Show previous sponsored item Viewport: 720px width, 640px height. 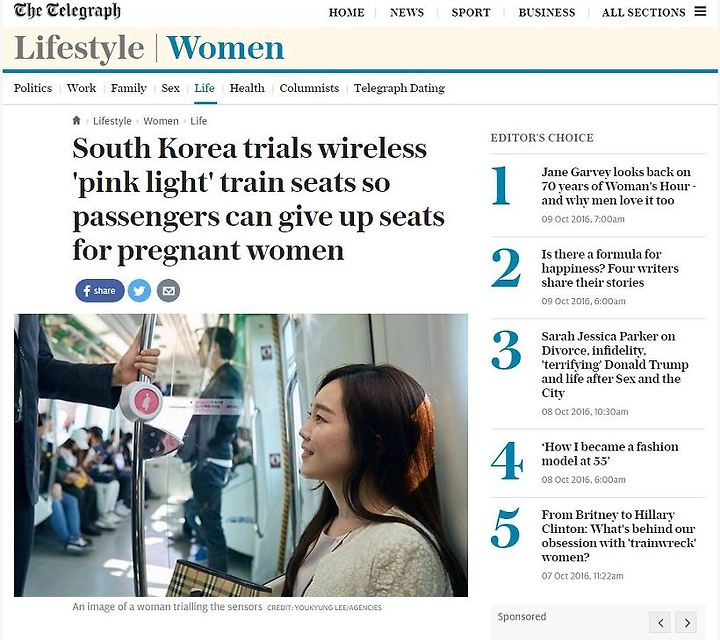(661, 623)
